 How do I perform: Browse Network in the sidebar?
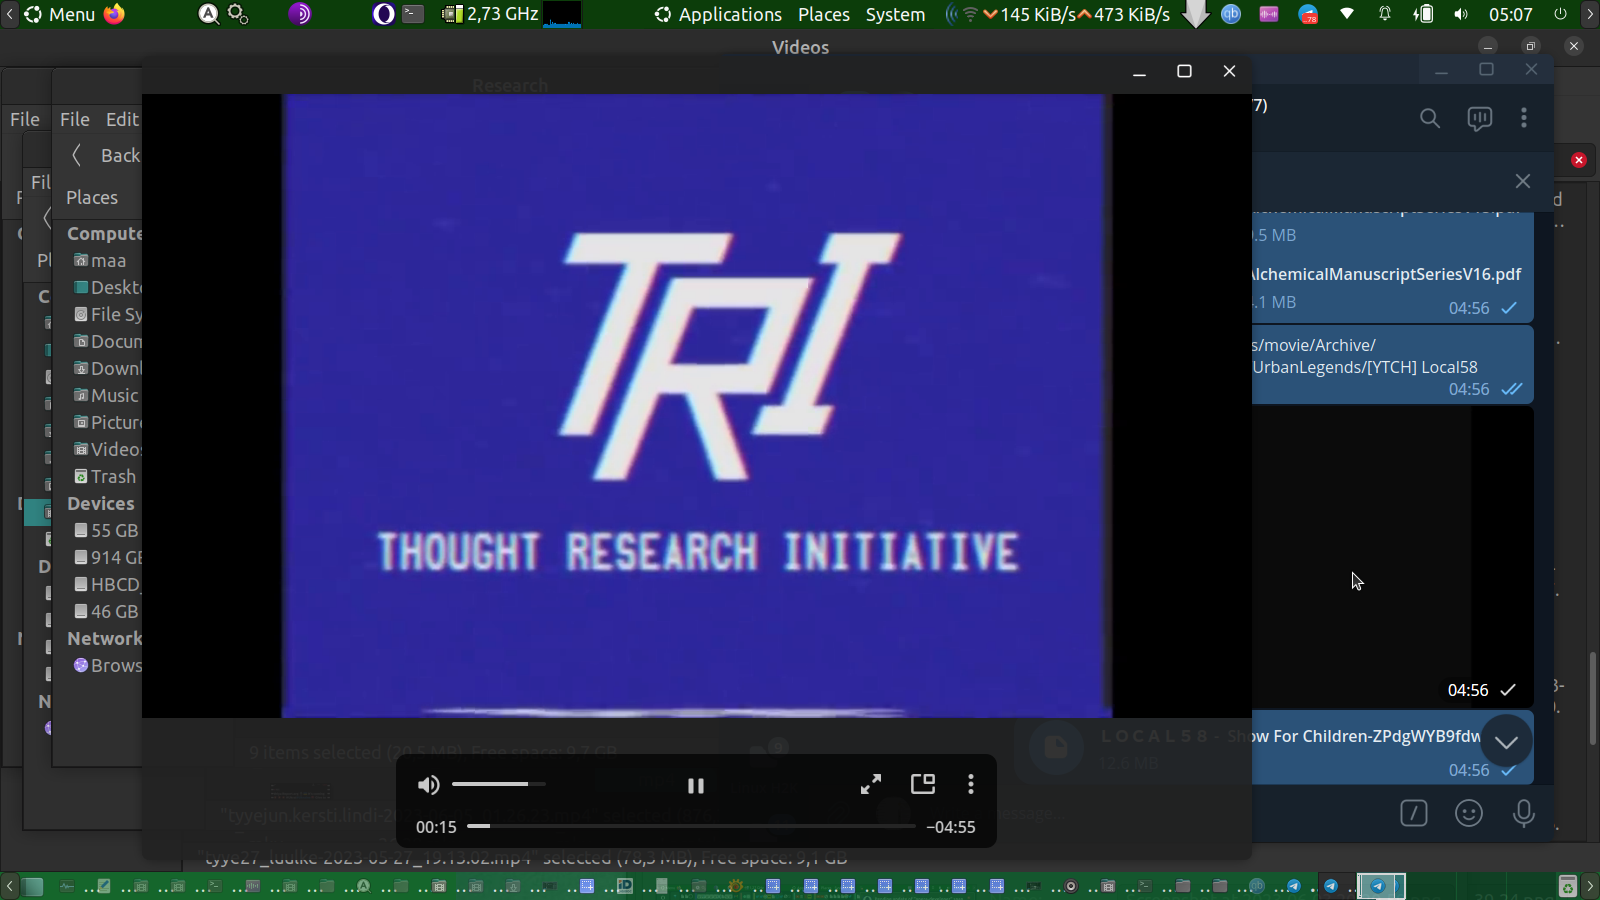(x=107, y=666)
